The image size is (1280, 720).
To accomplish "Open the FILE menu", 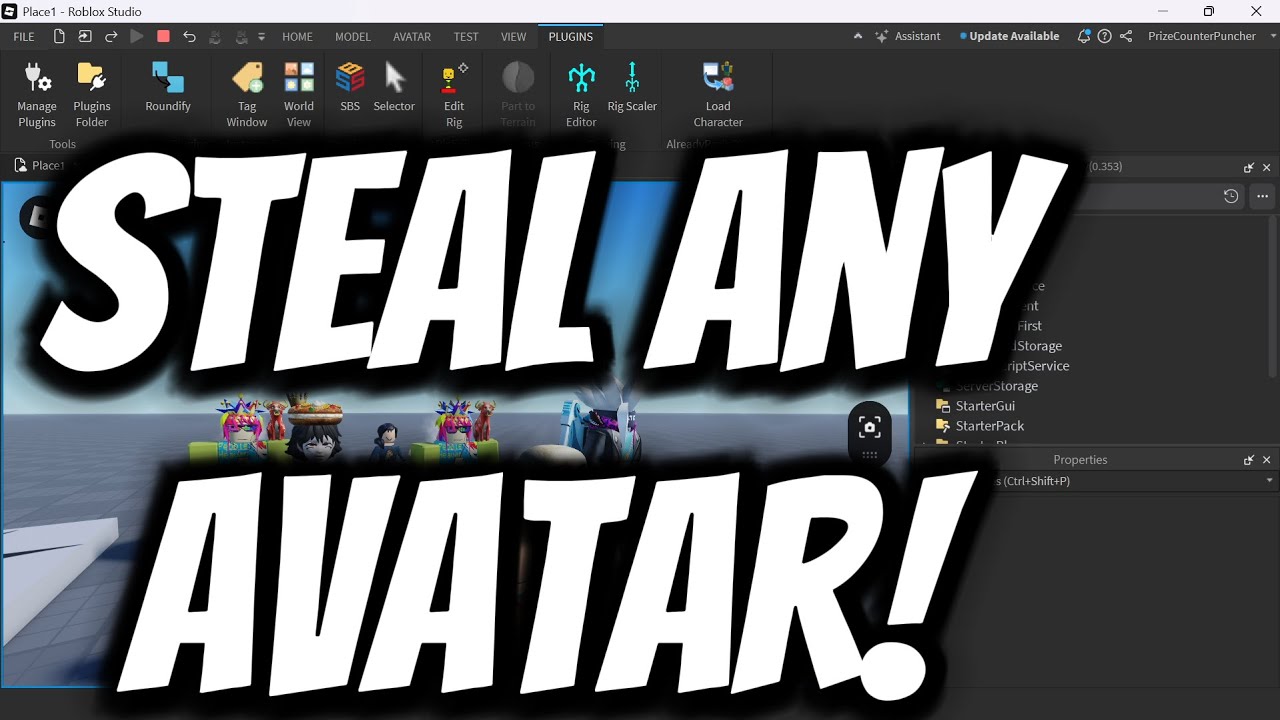I will 24,36.
